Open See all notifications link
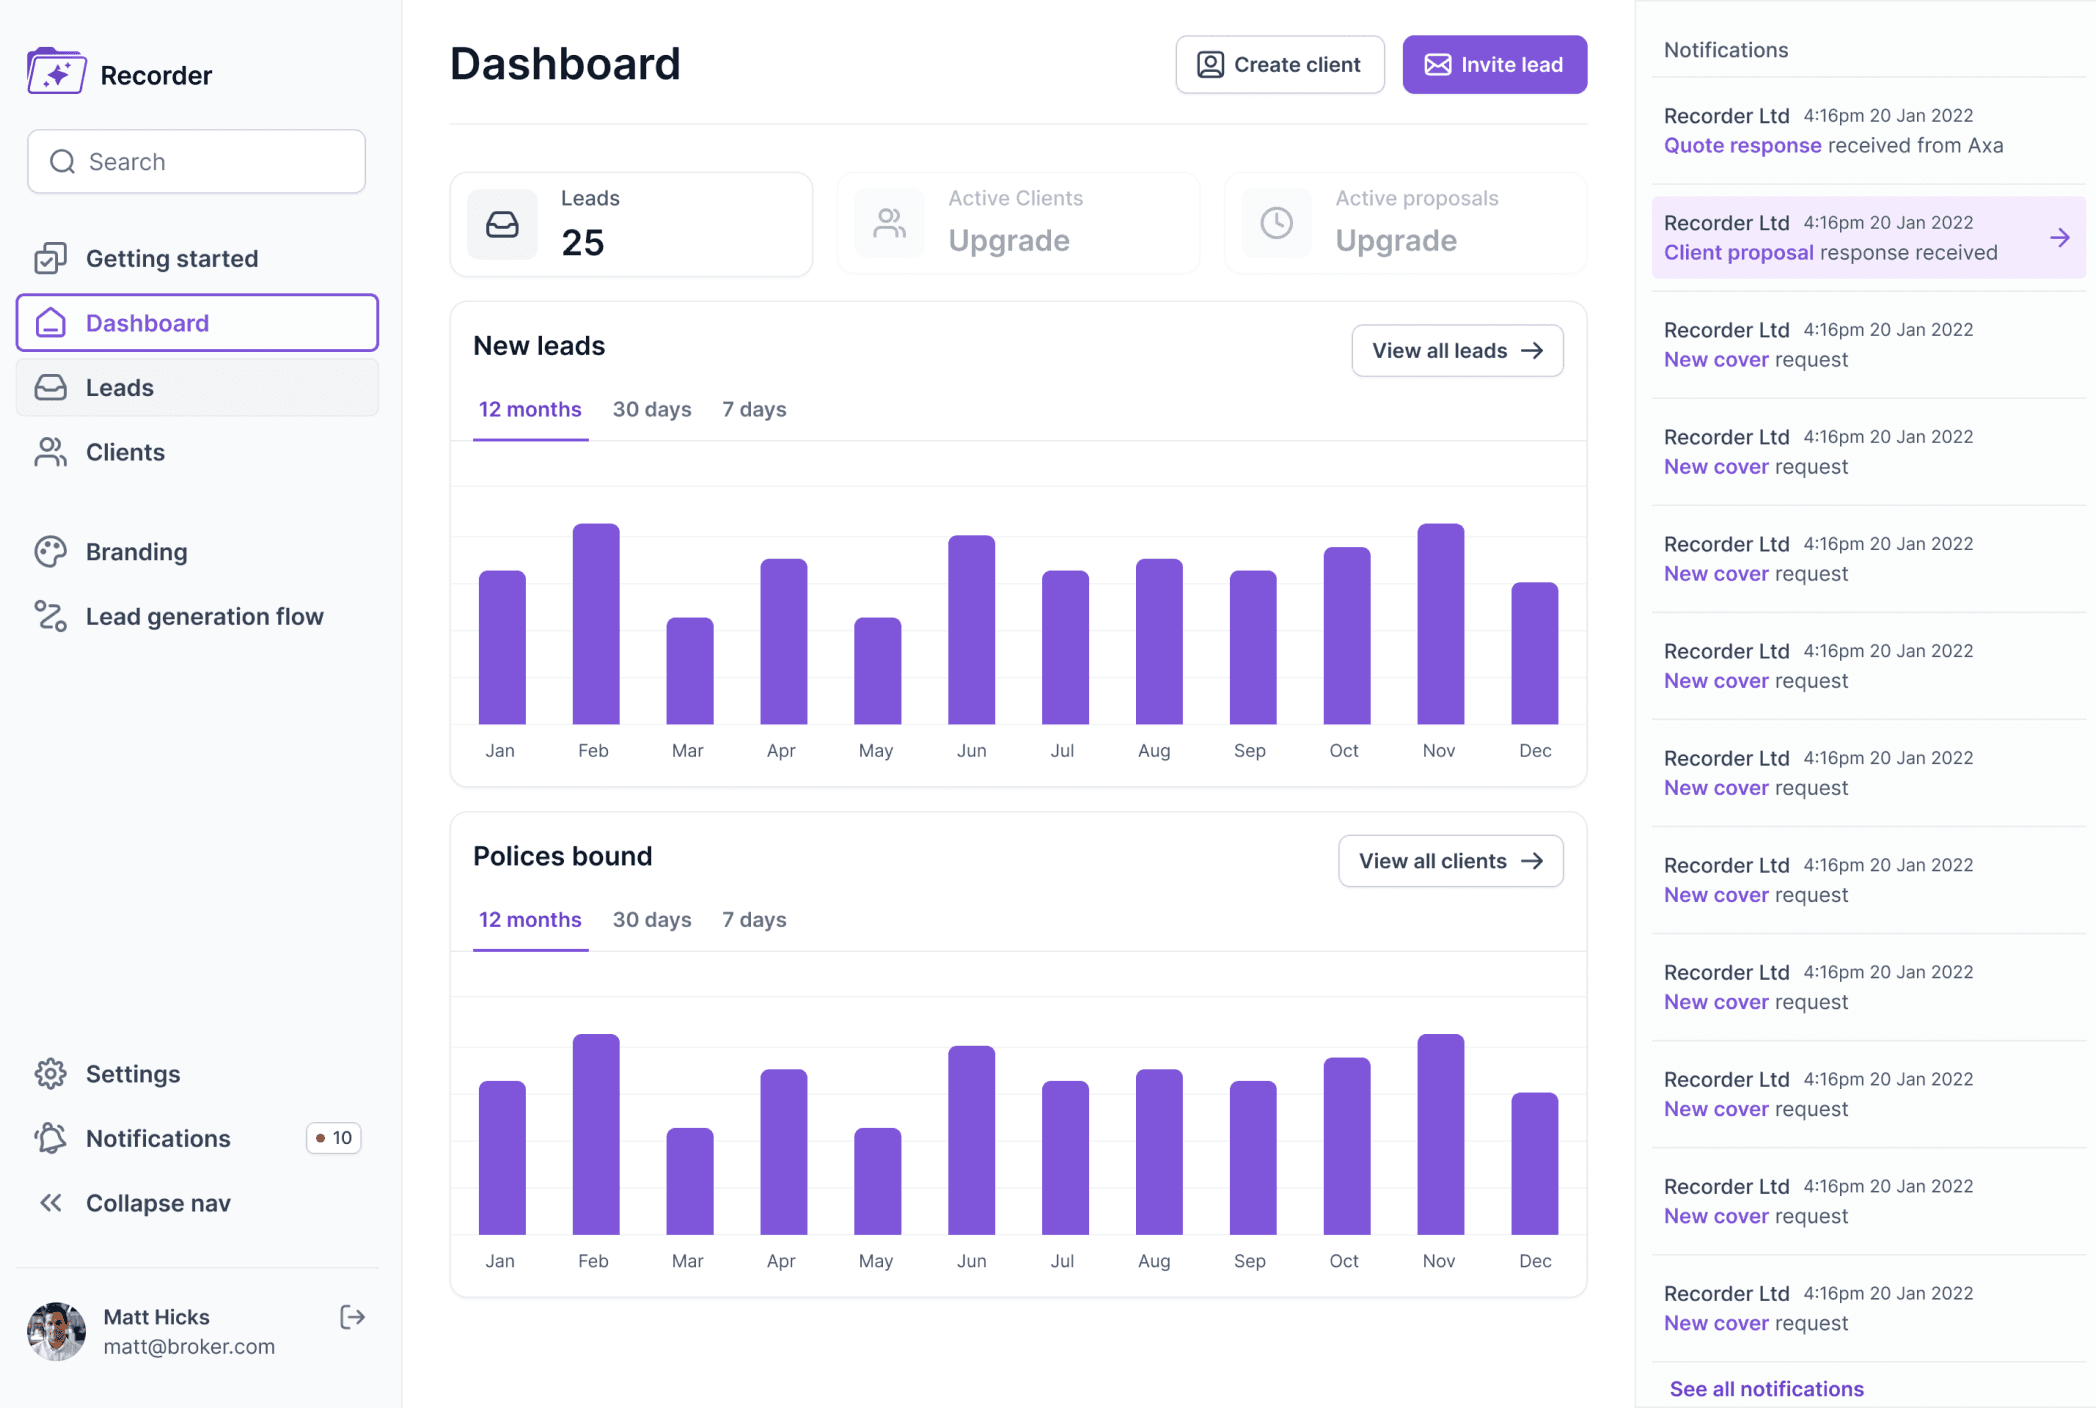Screen dimensions: 2096x1408 pyautogui.click(x=1766, y=1389)
